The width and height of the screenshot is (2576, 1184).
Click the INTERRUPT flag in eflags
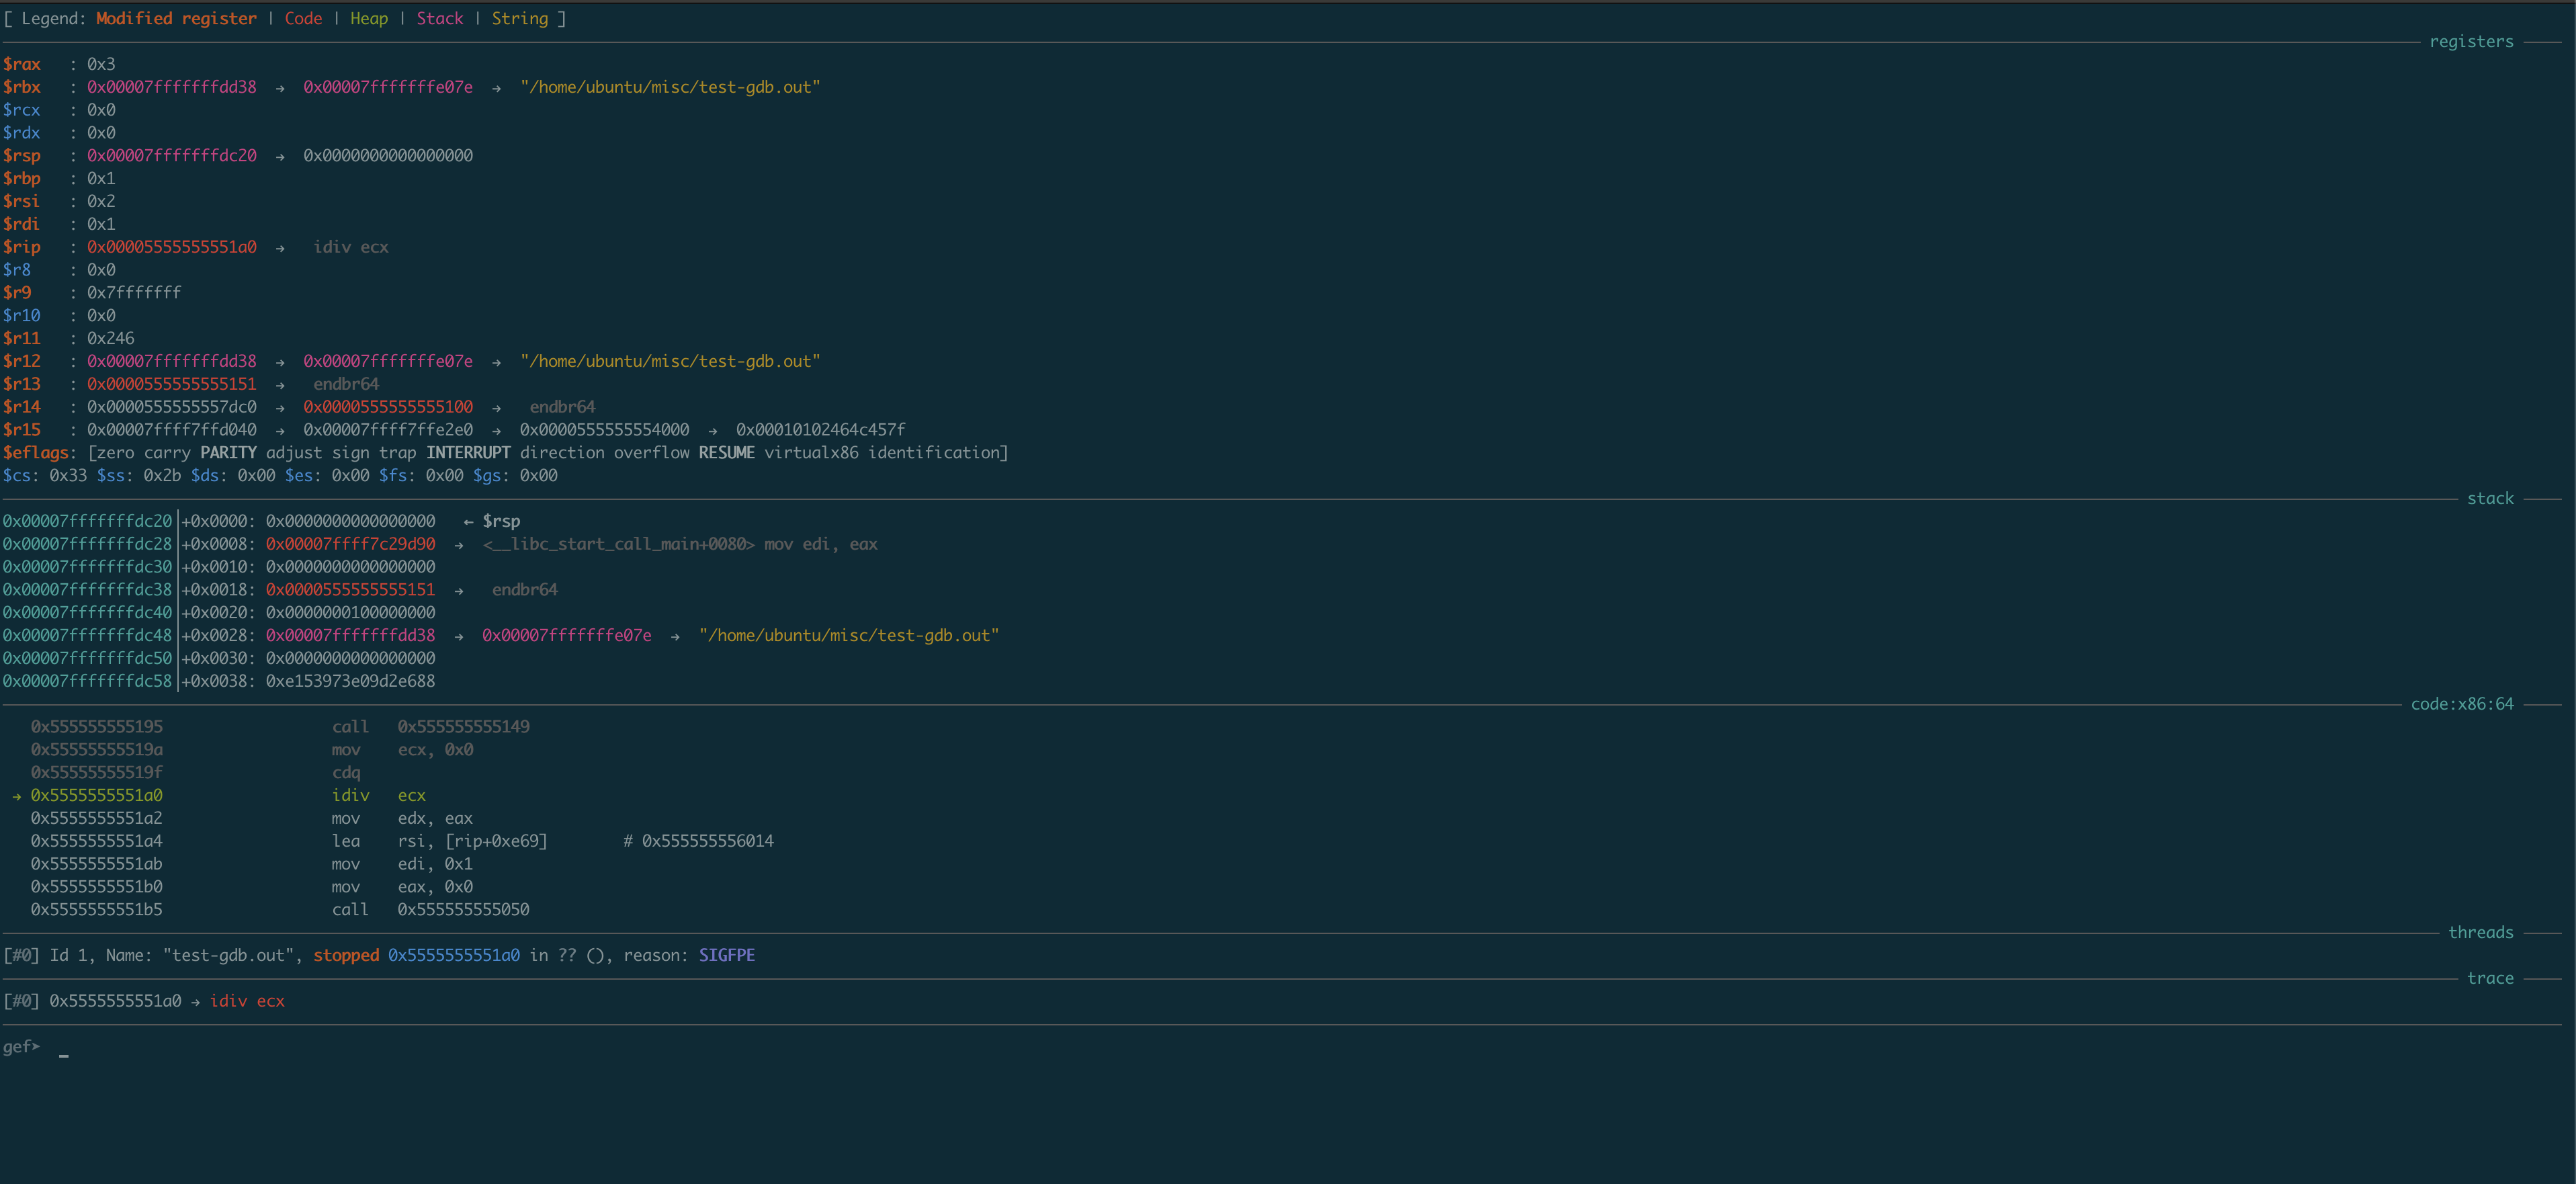(x=468, y=453)
